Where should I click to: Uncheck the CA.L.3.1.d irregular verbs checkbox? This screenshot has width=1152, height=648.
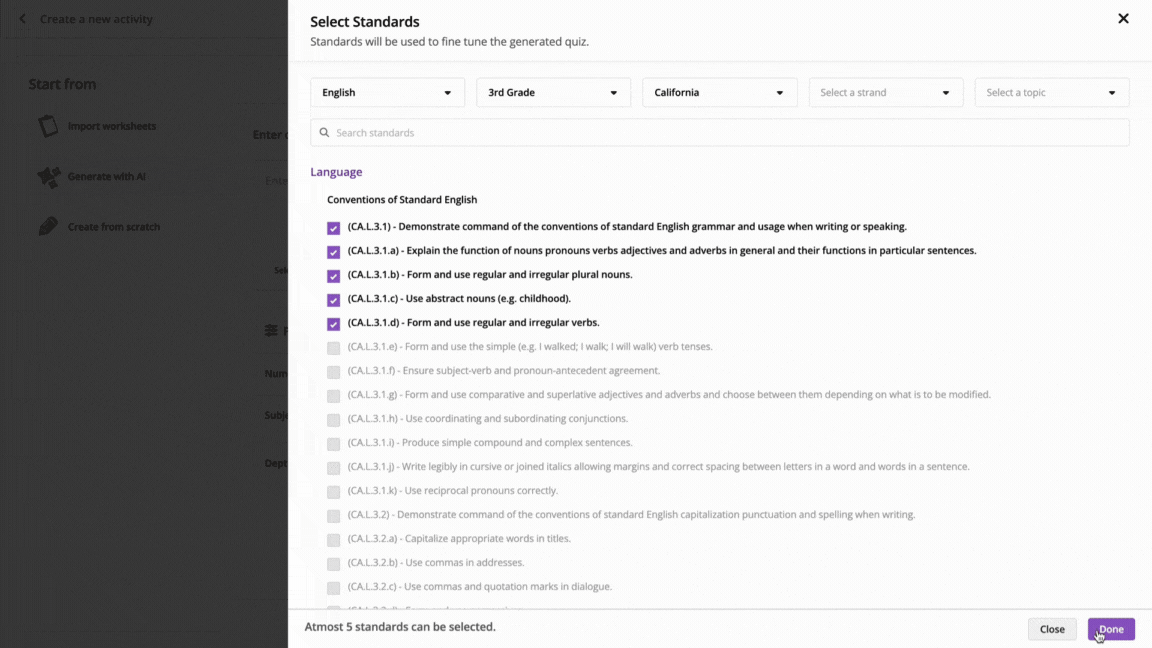[334, 324]
